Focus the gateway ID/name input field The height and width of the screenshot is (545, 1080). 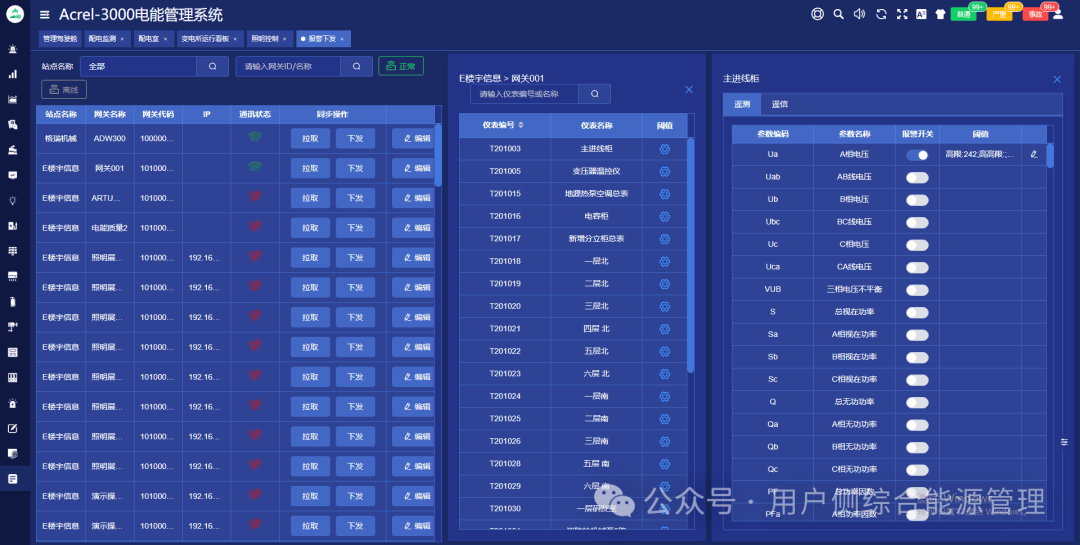289,66
